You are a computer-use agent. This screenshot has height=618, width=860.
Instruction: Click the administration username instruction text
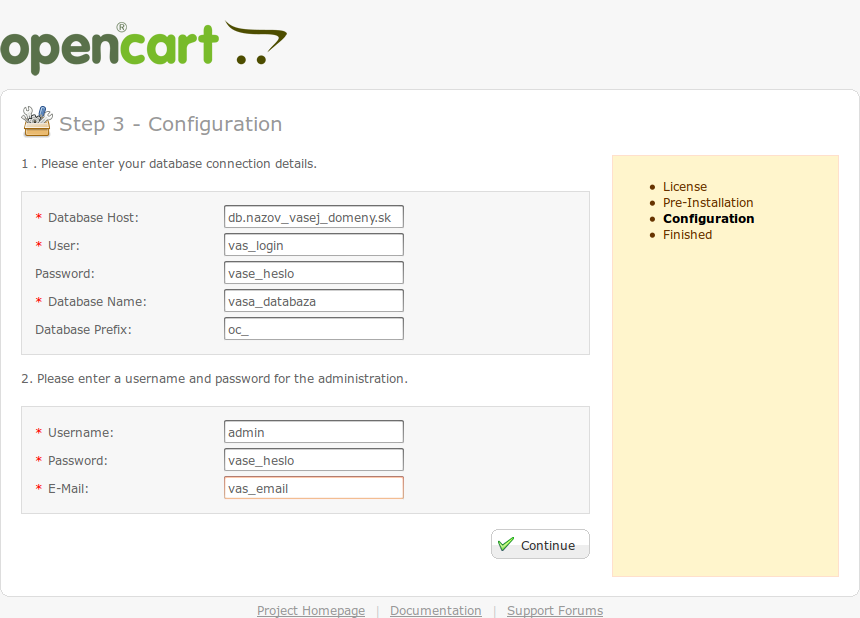tap(214, 379)
